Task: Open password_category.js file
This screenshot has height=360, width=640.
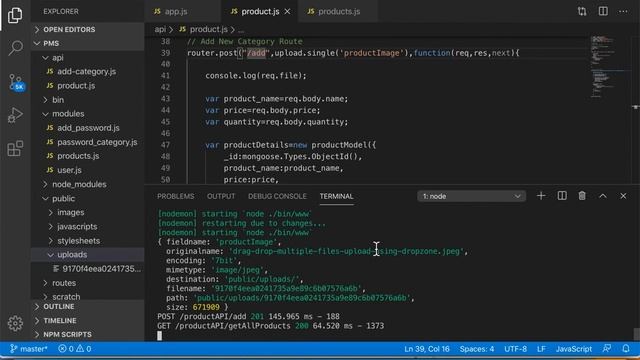Action: (87, 142)
